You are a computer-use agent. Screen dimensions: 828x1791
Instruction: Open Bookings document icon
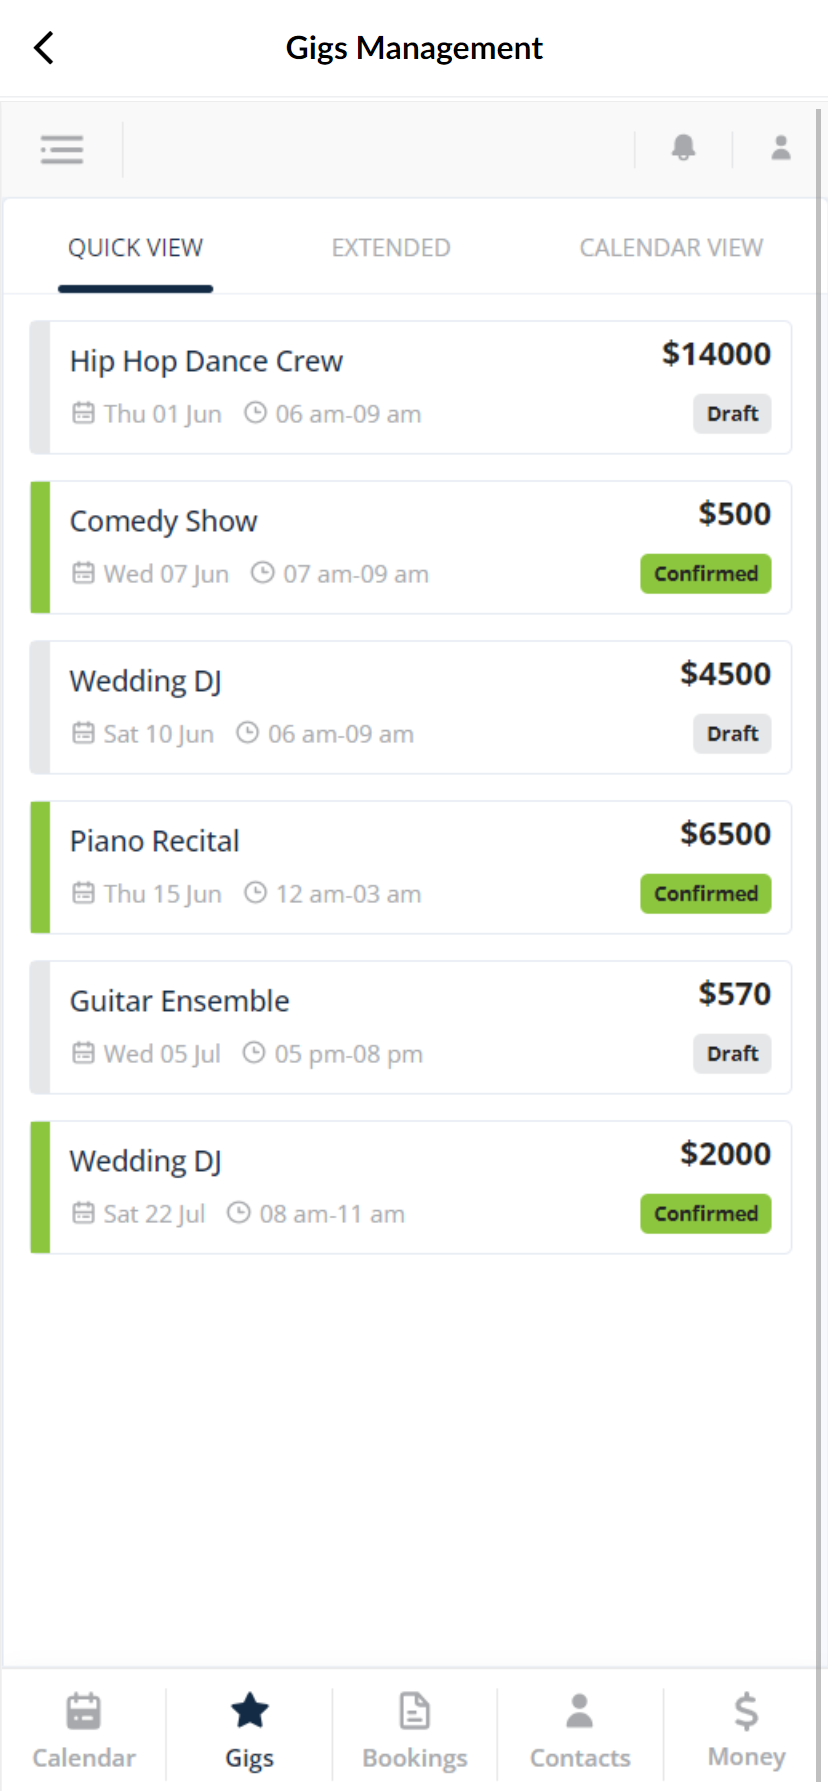414,1712
